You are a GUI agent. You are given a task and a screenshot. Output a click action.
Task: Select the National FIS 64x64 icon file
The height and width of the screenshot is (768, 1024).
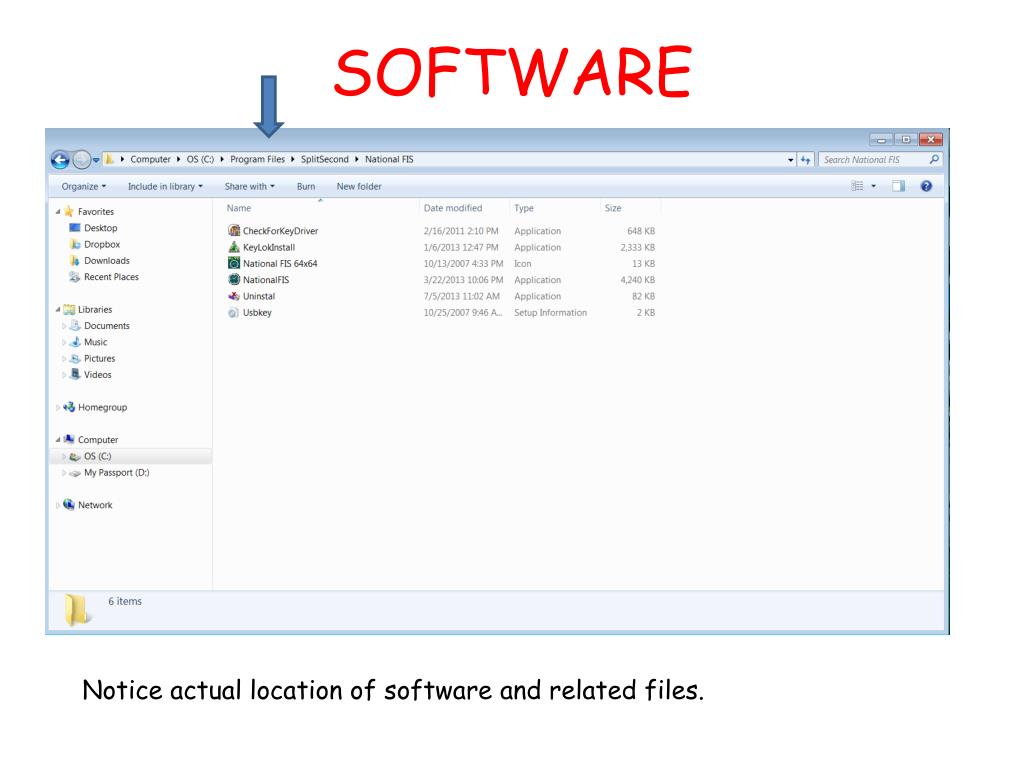point(234,263)
